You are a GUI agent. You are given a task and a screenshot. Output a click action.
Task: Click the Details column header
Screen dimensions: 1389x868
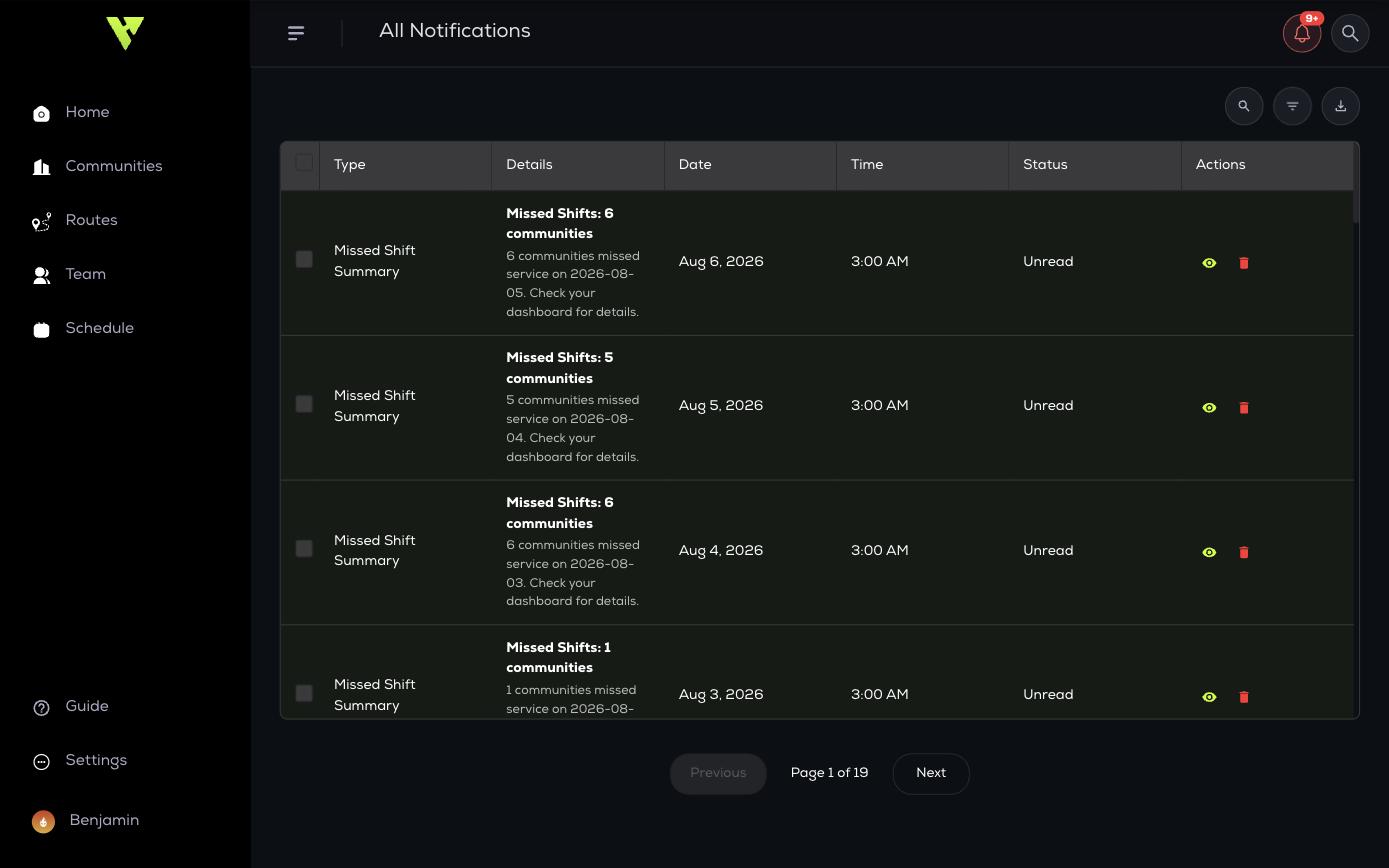pyautogui.click(x=578, y=165)
